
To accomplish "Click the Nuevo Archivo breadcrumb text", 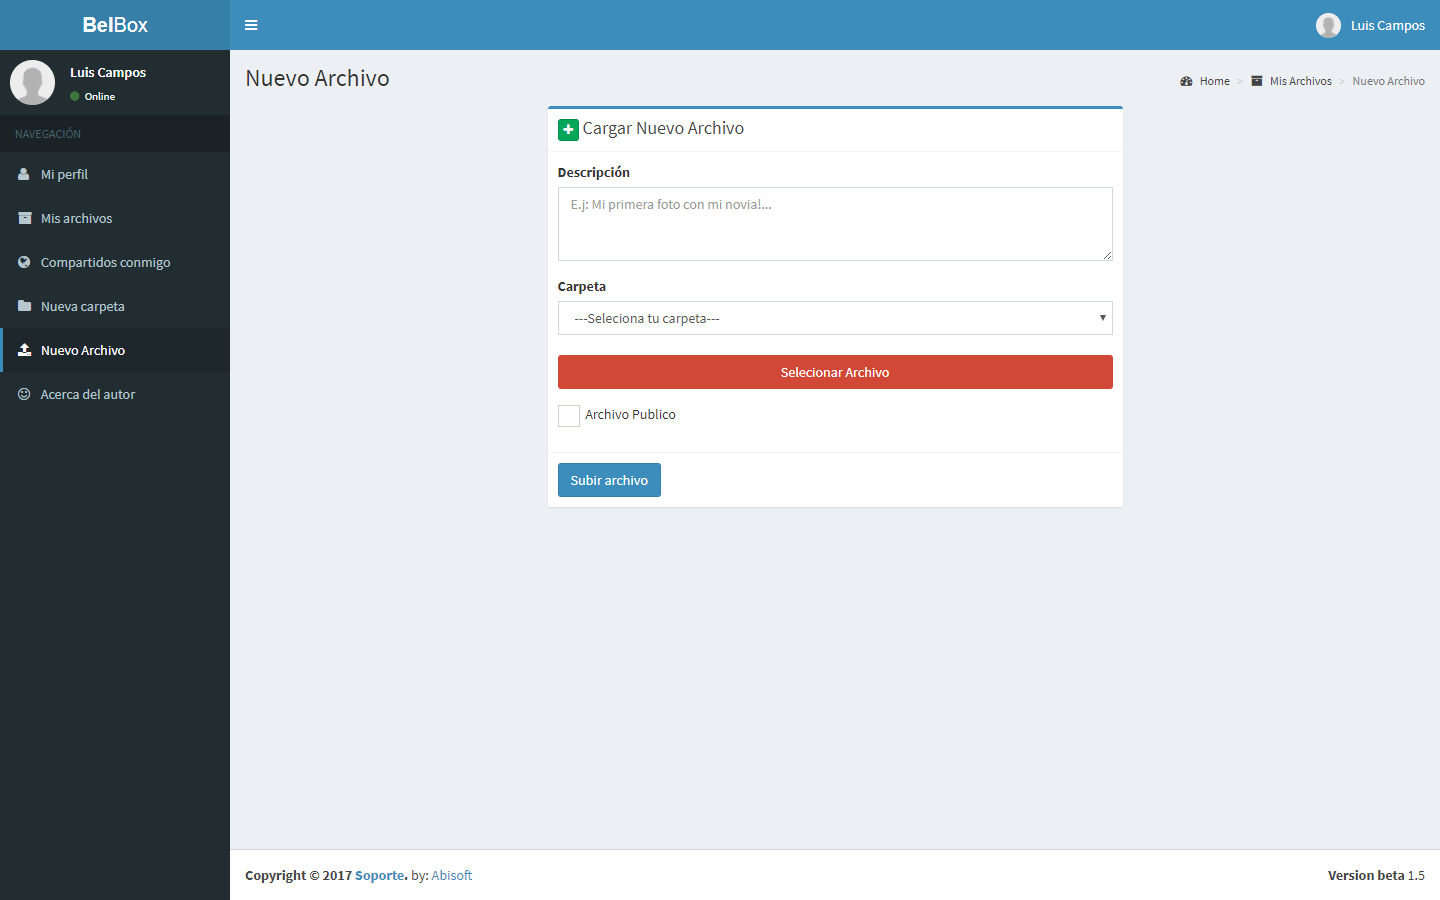I will tap(1388, 81).
